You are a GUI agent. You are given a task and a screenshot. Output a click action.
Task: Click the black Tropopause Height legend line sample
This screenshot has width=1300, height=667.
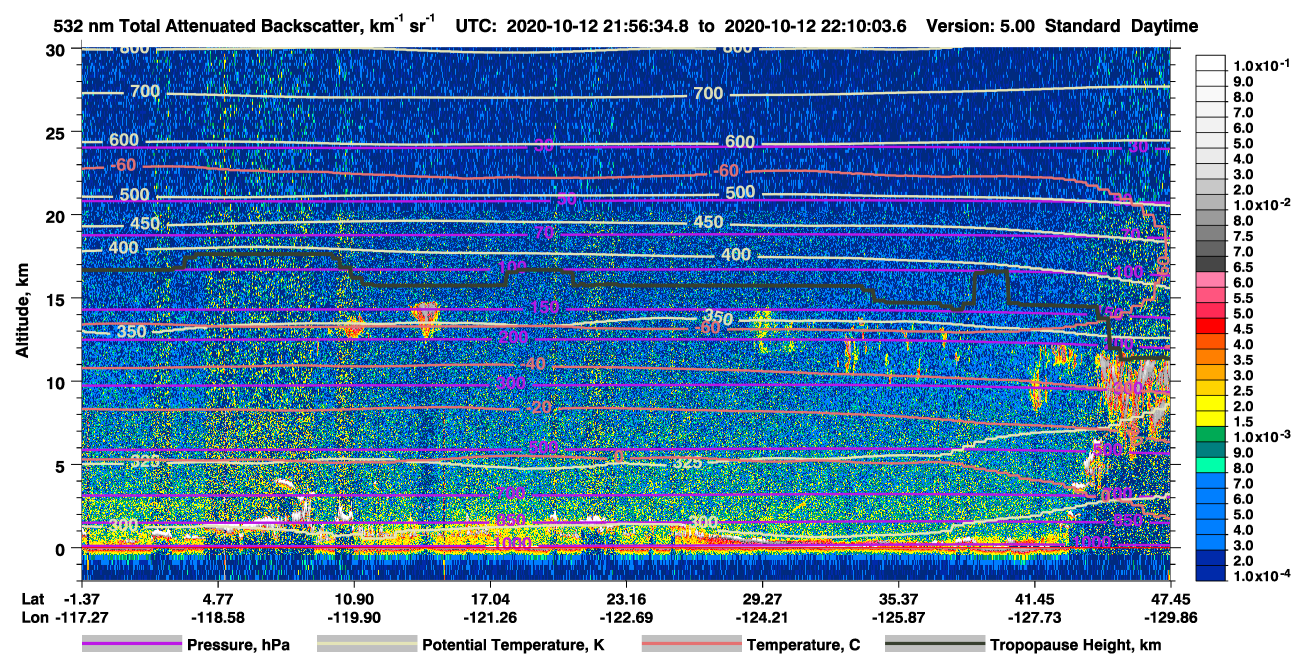point(934,645)
